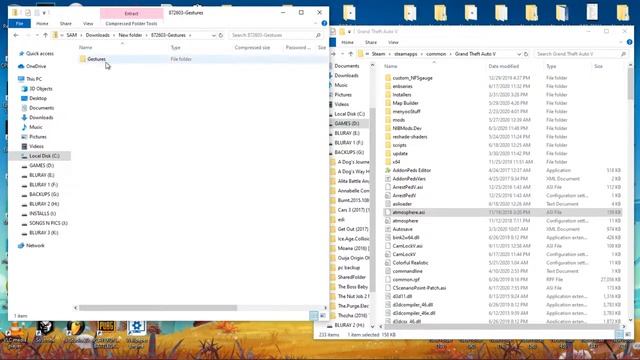Select SONGS N PICS drive

pos(48,223)
